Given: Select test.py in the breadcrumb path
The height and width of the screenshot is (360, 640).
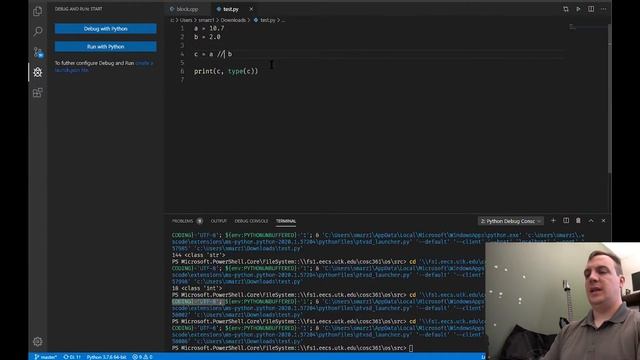Looking at the screenshot, I should [268, 20].
